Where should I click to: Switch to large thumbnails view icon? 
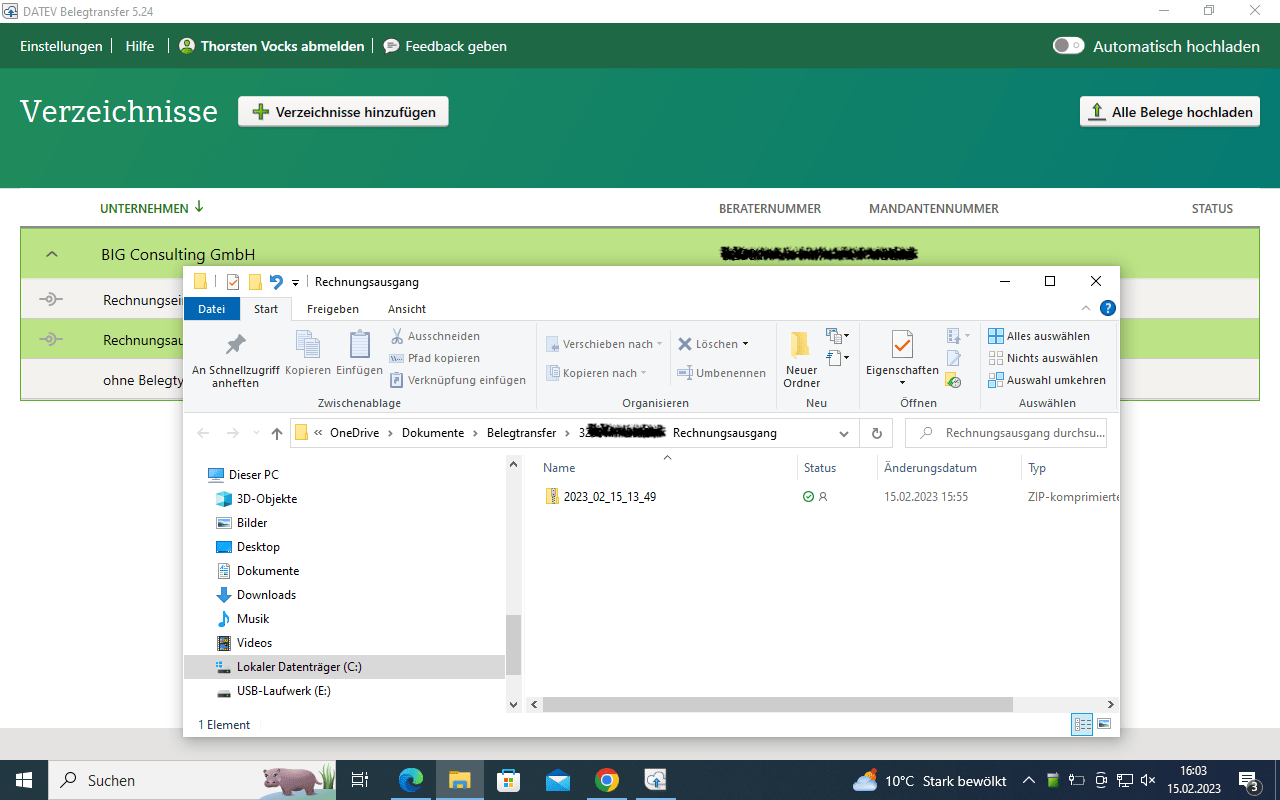pos(1105,725)
